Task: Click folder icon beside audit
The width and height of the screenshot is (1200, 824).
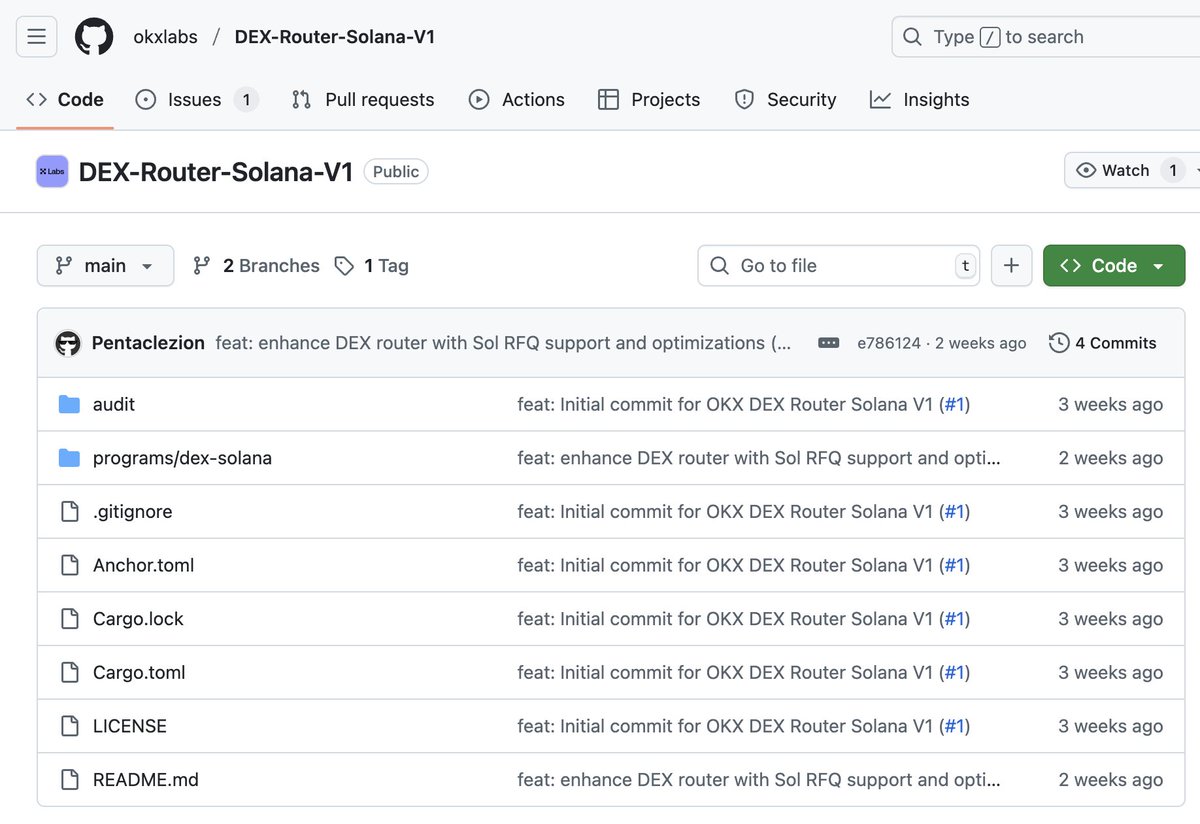Action: pos(69,404)
